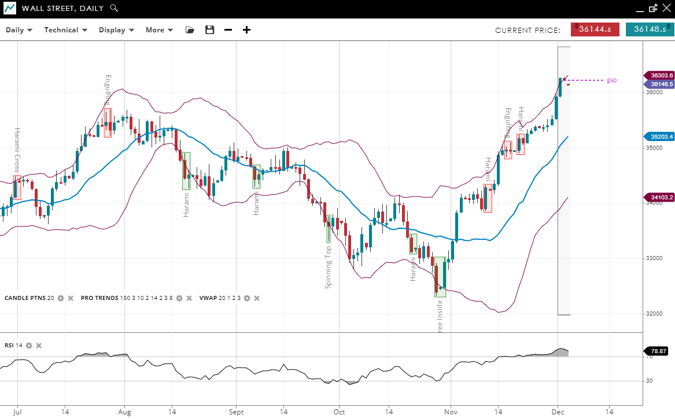Image resolution: width=675 pixels, height=419 pixels.
Task: Open RSI indicator settings gear
Action: [x=29, y=345]
